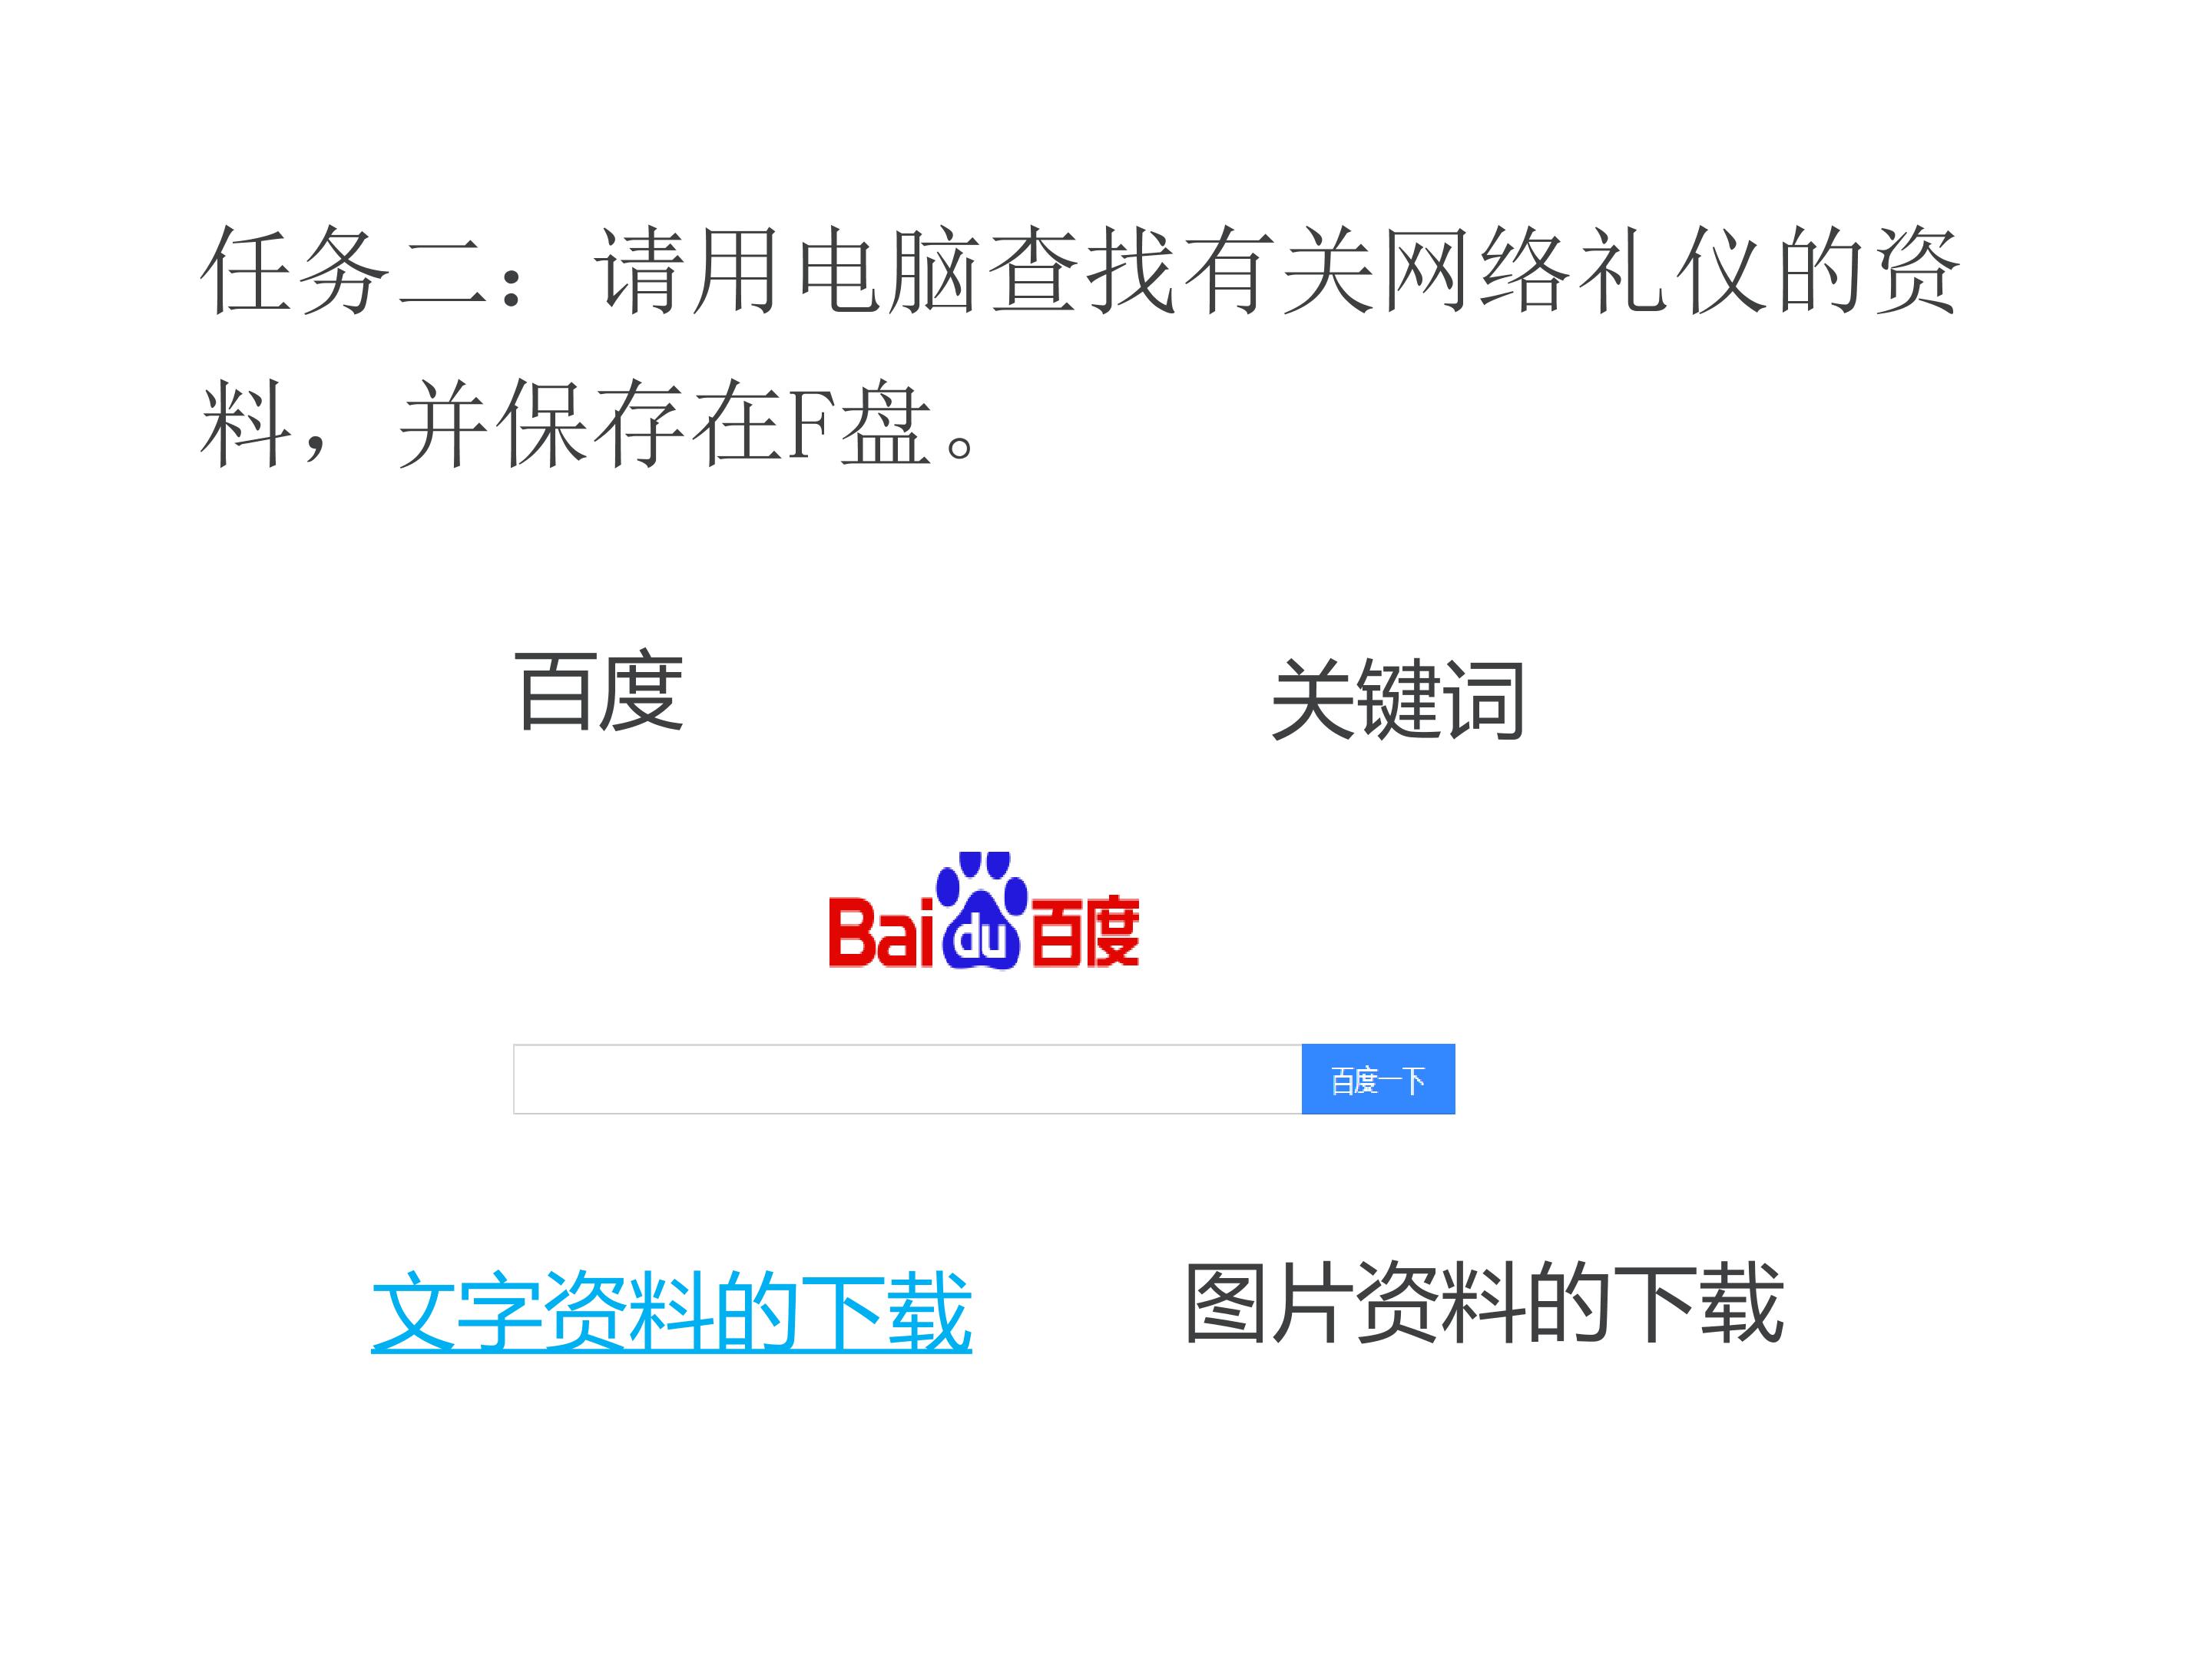Click the 关键词 label
The width and height of the screenshot is (2212, 1659).
[x=1397, y=699]
